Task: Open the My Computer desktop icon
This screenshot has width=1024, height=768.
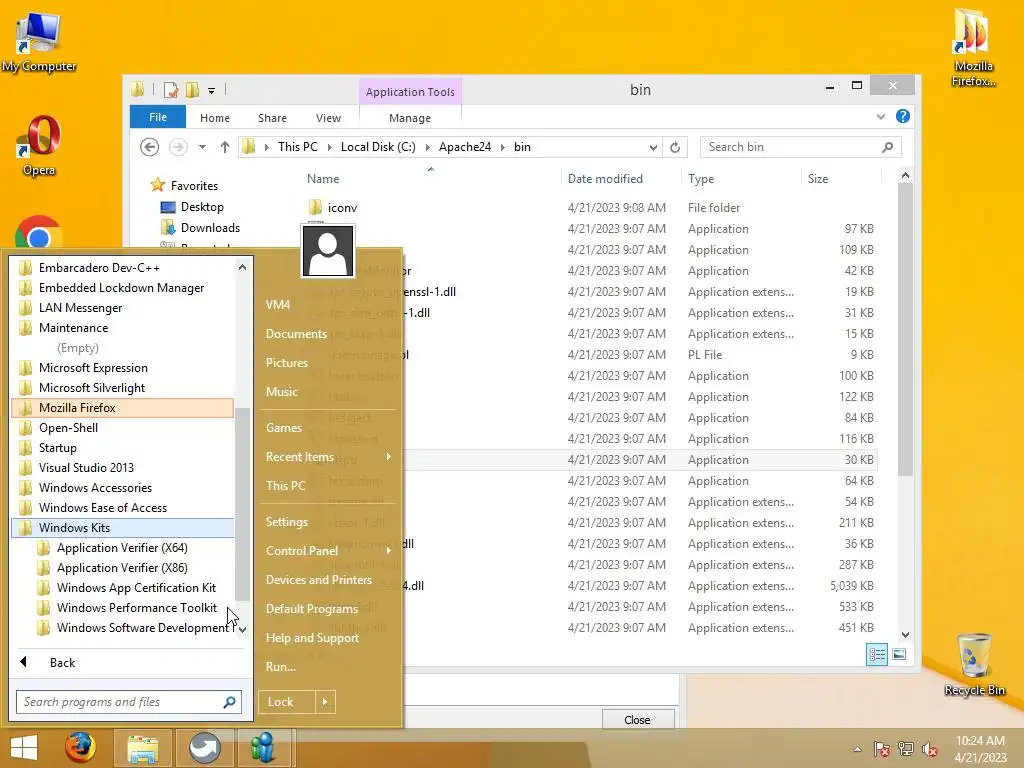Action: point(39,42)
